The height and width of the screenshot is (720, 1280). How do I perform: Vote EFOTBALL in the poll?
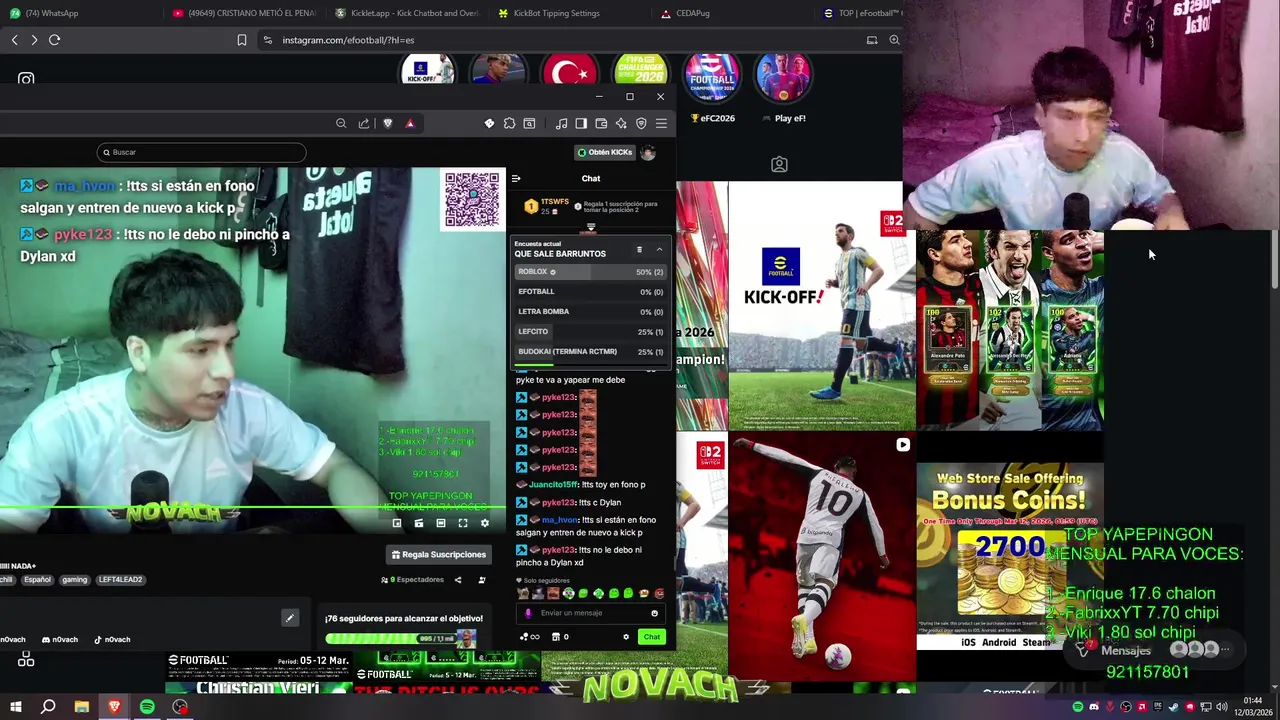pyautogui.click(x=590, y=292)
